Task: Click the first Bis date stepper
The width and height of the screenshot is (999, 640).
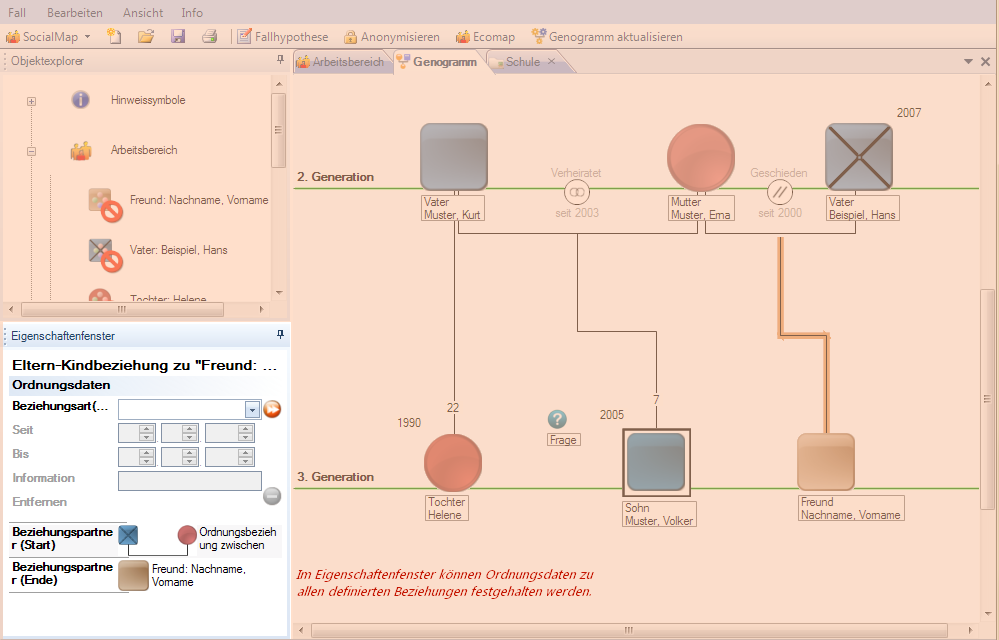Action: tap(147, 457)
